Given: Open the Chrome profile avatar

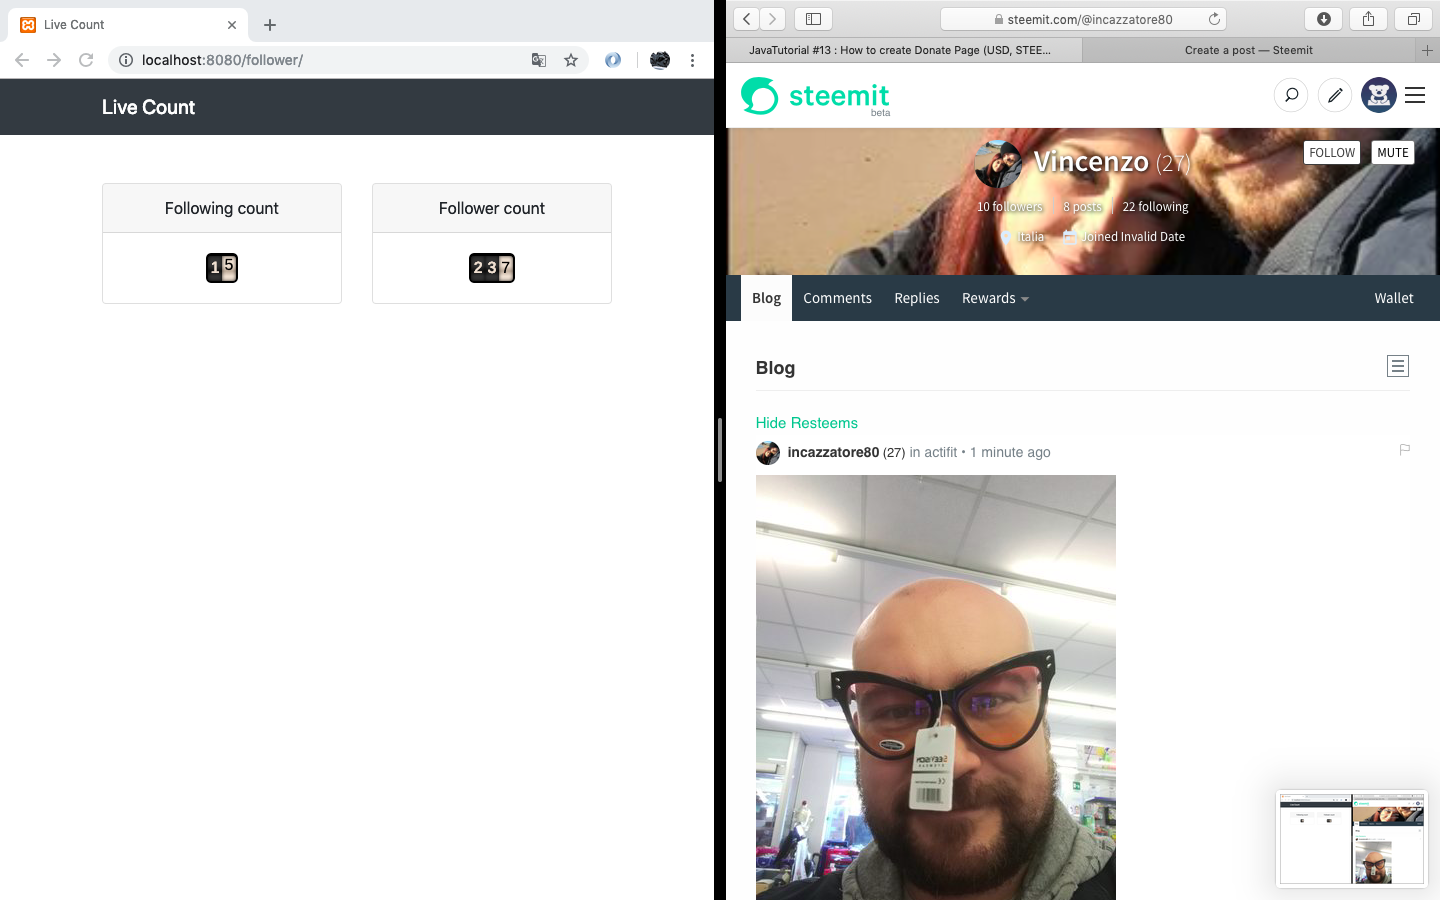Looking at the screenshot, I should 660,60.
